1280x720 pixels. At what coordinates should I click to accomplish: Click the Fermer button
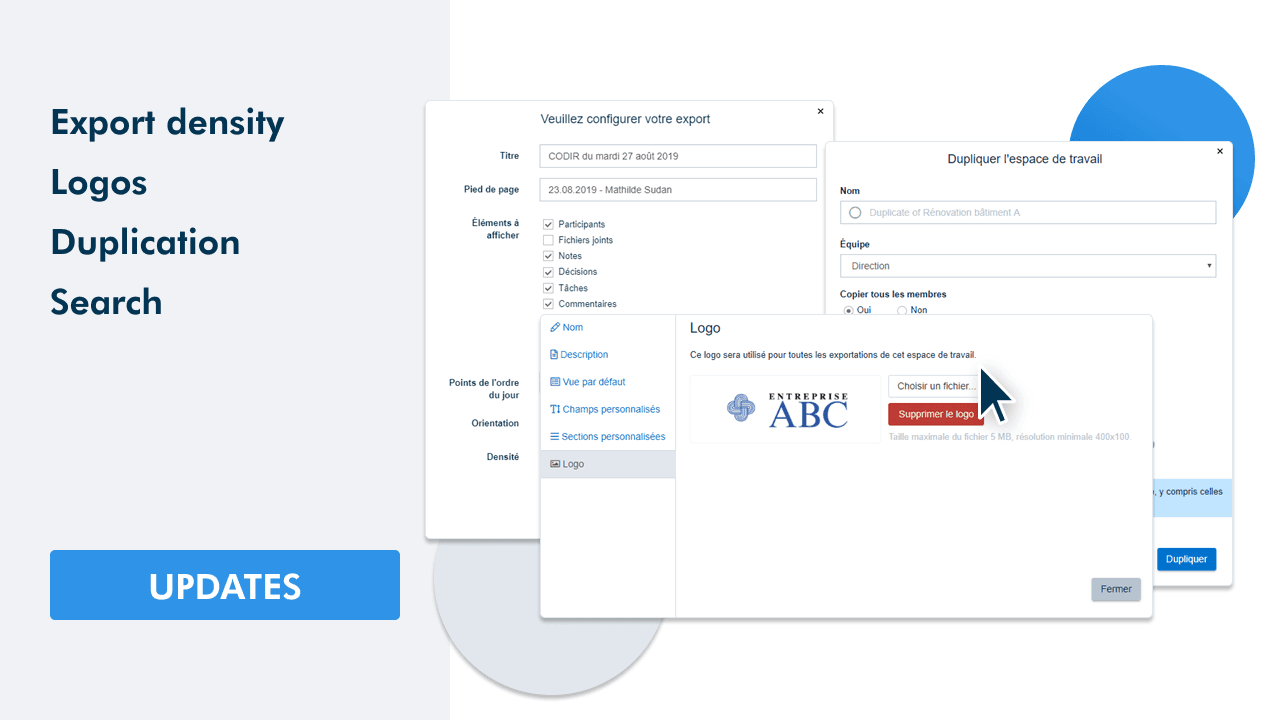click(x=1116, y=589)
